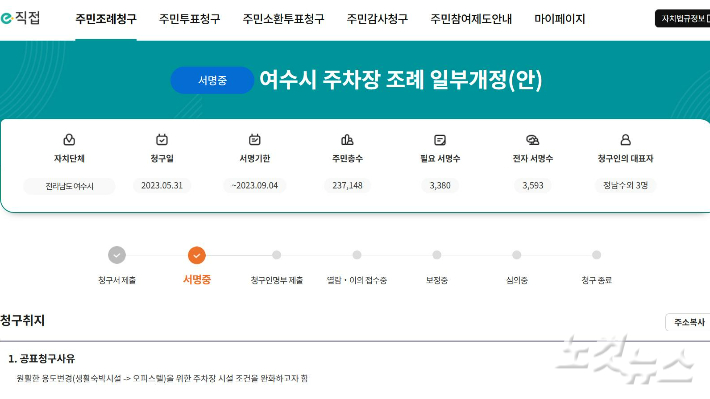Image resolution: width=710 pixels, height=399 pixels.
Task: Open the 주민참여제도안내 menu
Action: click(471, 19)
